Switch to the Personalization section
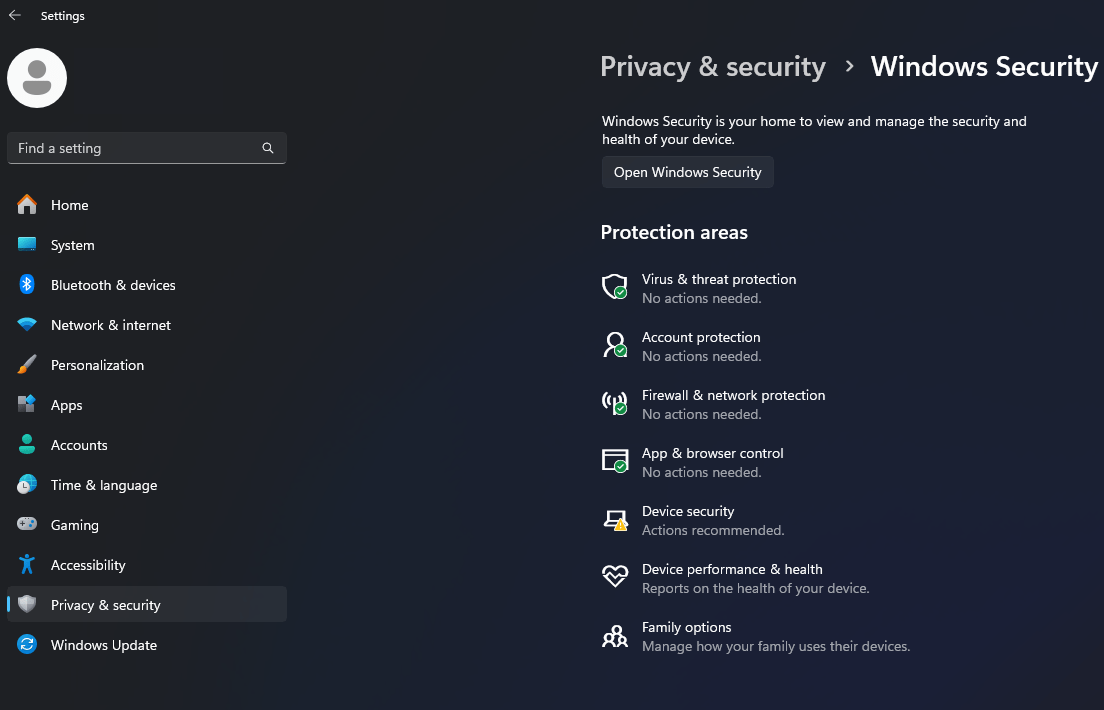Screen dimensions: 1104x710 coord(97,365)
